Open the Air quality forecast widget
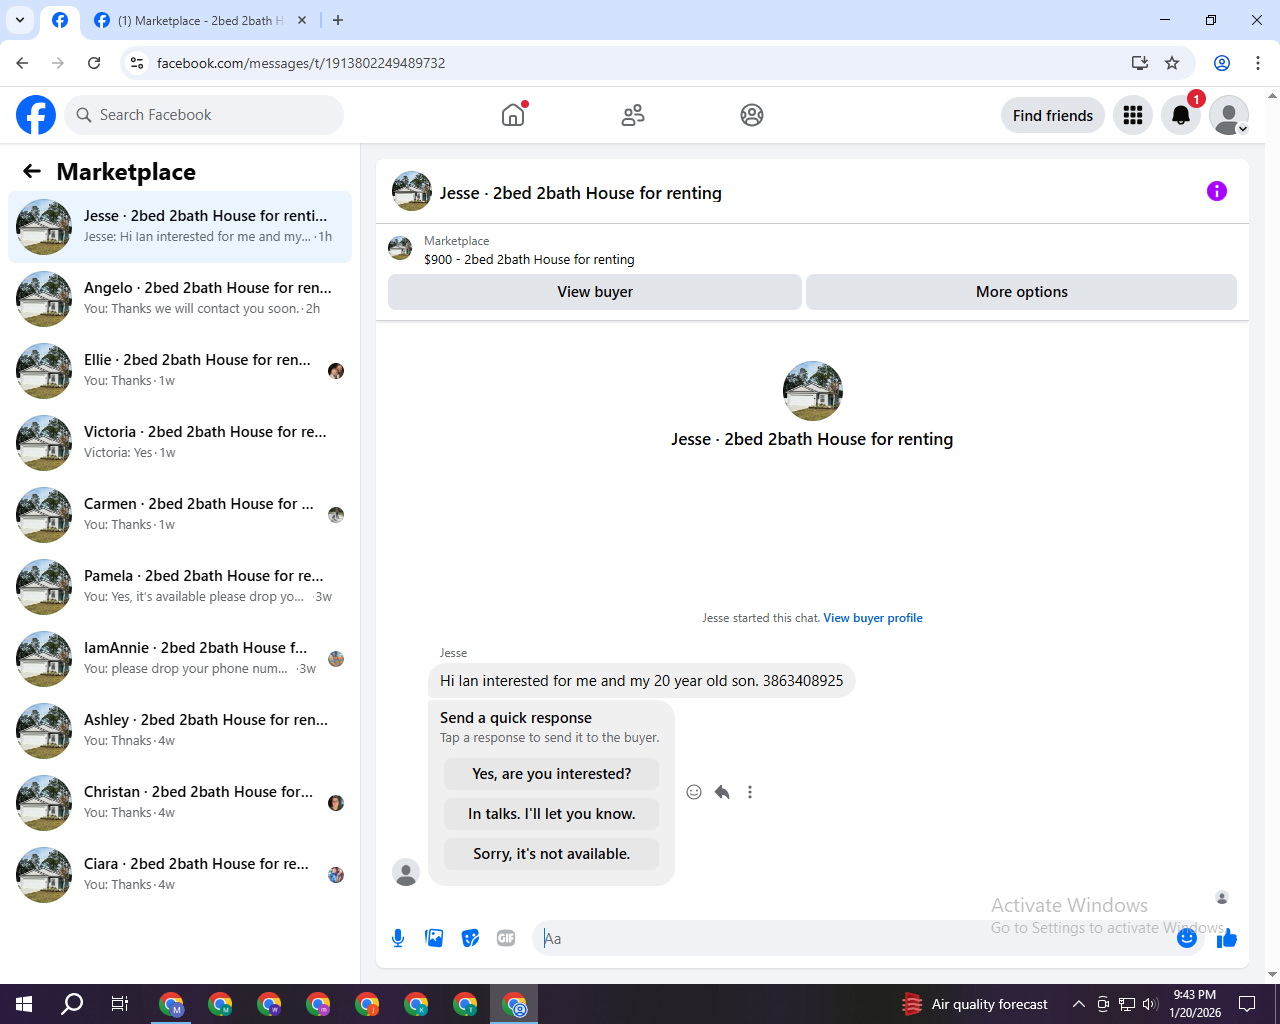 (975, 1004)
